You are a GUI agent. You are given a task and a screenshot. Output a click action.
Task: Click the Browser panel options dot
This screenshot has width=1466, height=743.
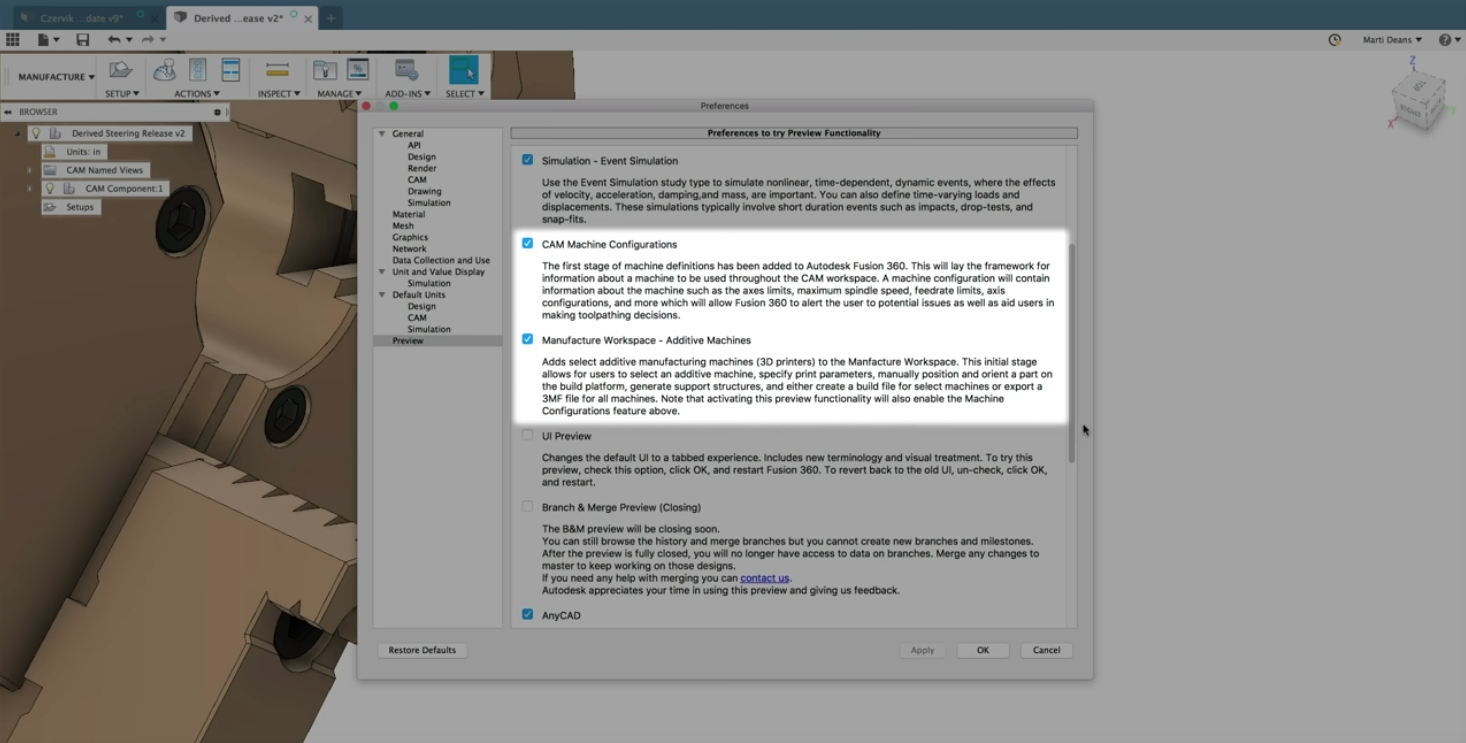click(x=218, y=112)
